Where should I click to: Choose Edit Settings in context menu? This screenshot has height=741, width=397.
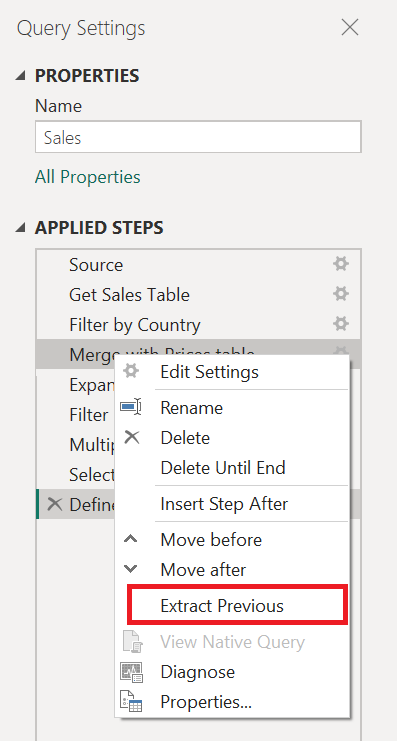232,372
